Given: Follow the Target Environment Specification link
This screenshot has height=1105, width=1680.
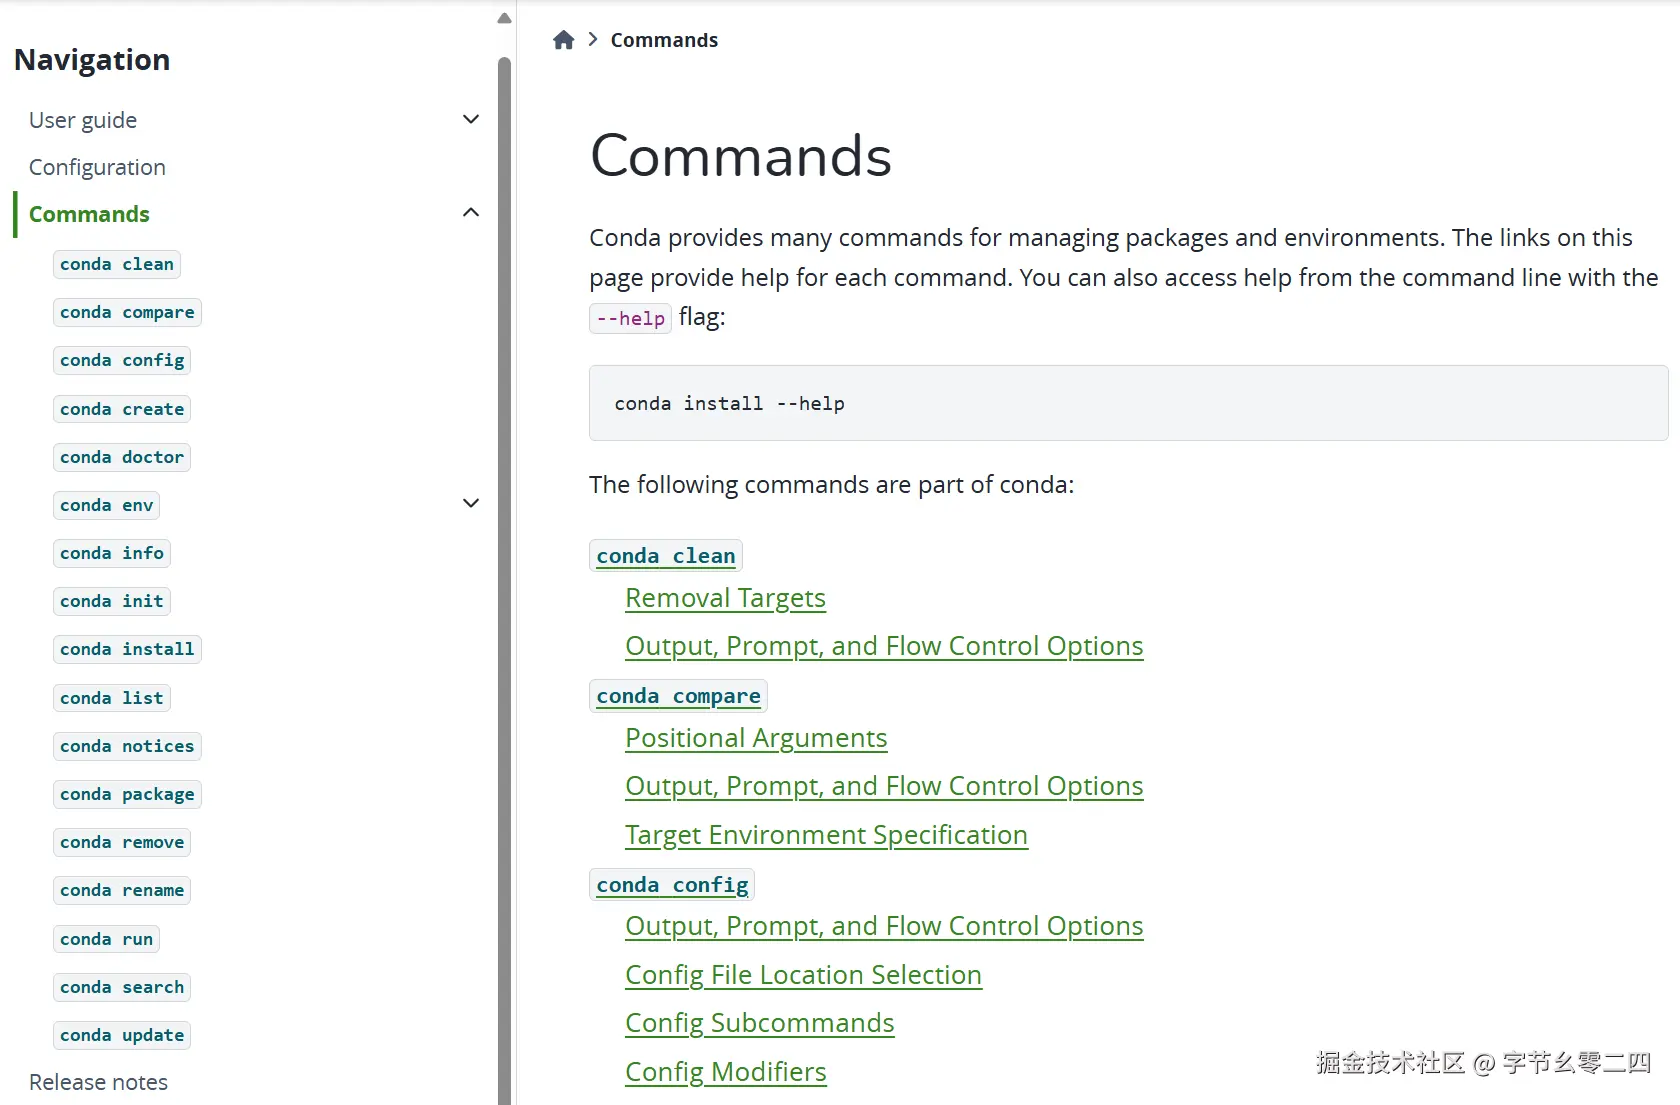Looking at the screenshot, I should point(826,835).
